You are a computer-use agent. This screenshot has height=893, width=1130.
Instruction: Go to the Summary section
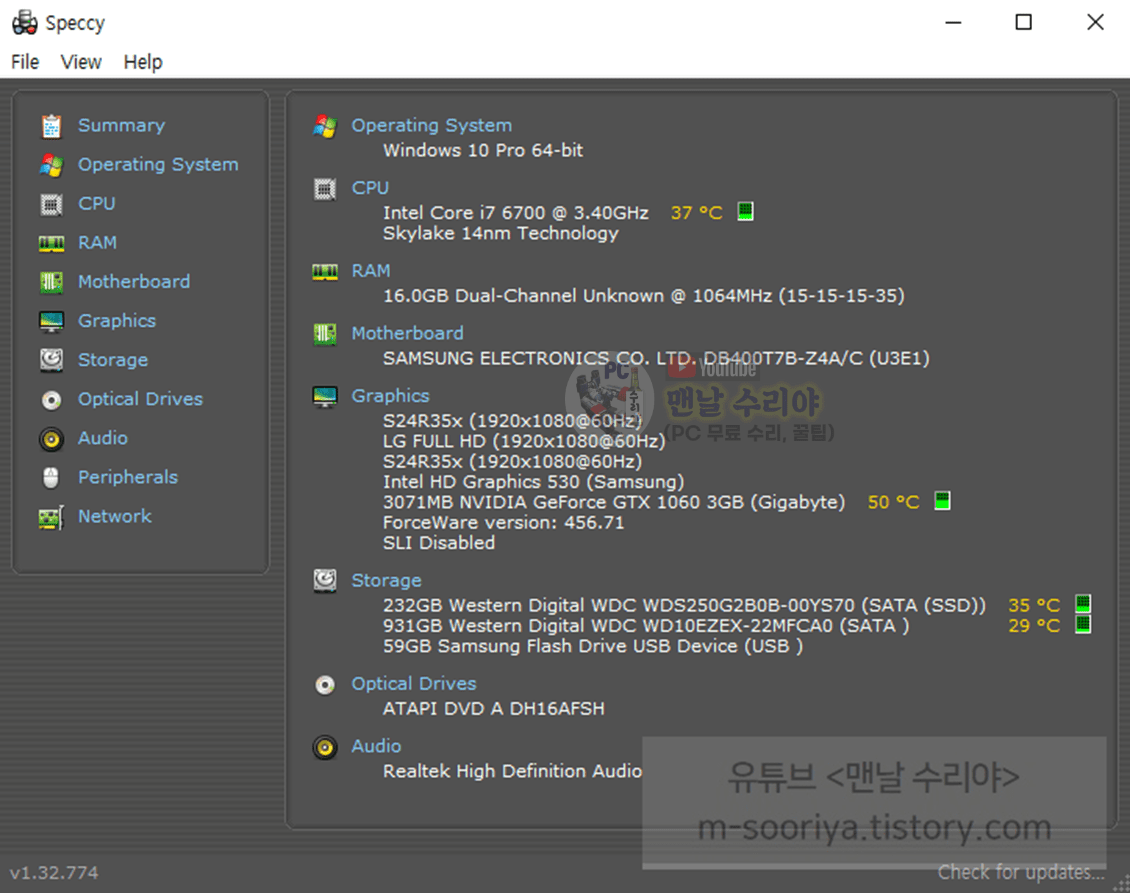(122, 125)
